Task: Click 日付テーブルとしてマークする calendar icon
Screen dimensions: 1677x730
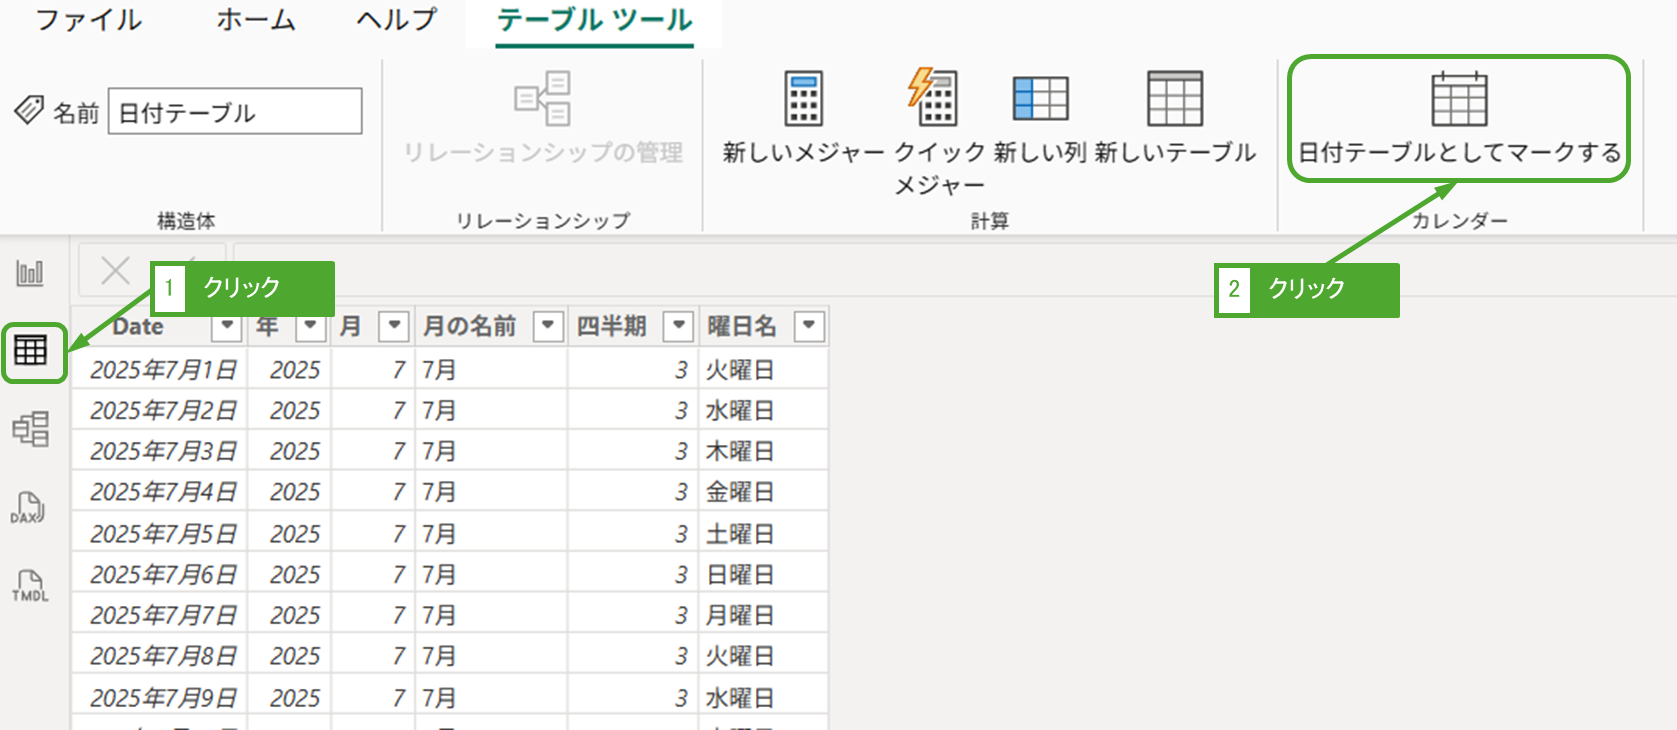Action: pyautogui.click(x=1458, y=100)
